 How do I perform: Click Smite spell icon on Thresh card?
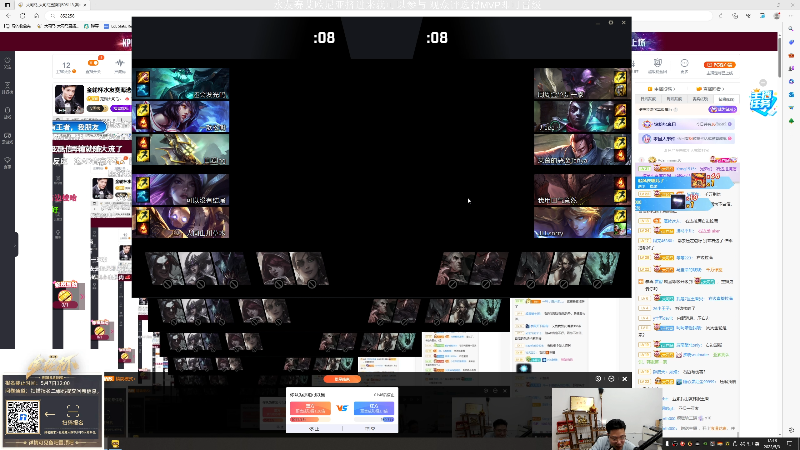(142, 78)
